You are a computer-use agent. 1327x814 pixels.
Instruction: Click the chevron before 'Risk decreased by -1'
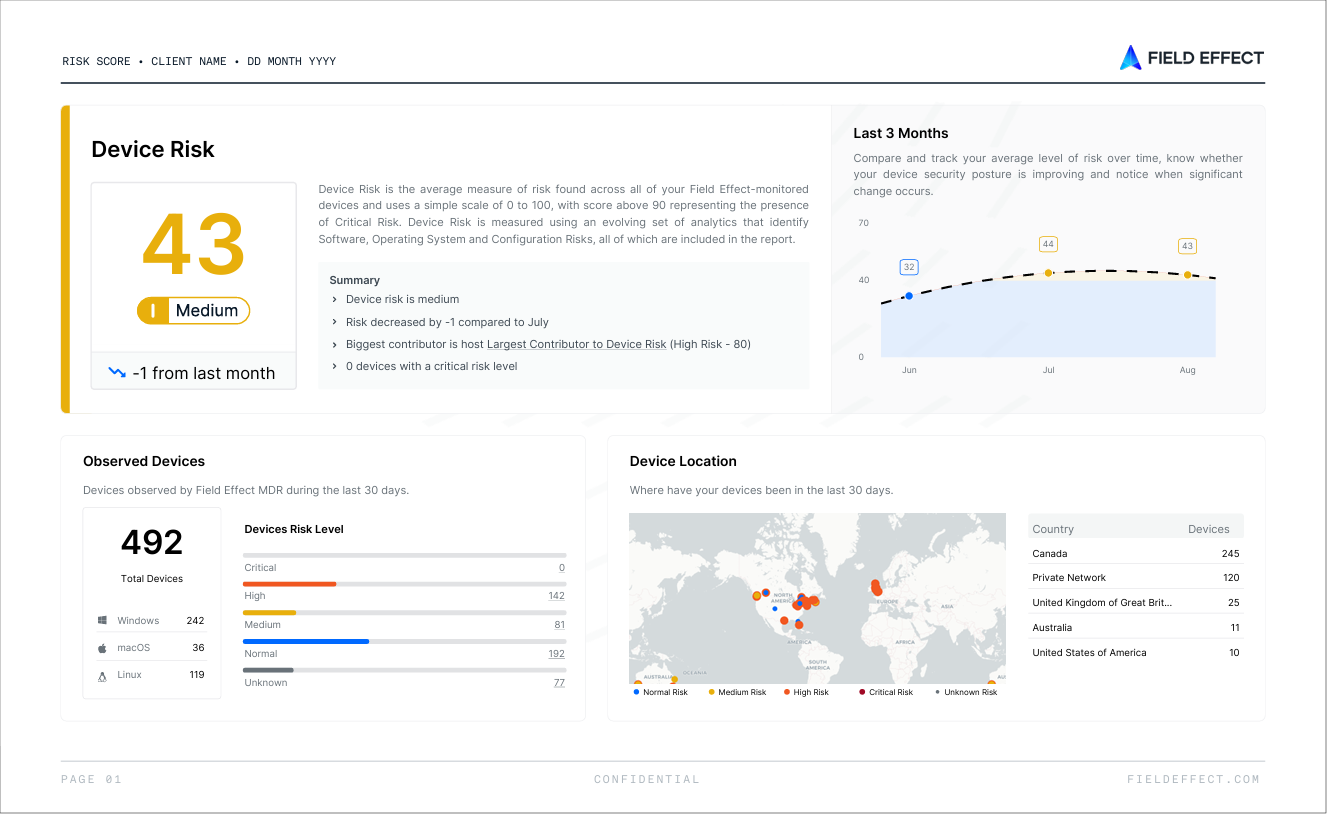pos(334,322)
